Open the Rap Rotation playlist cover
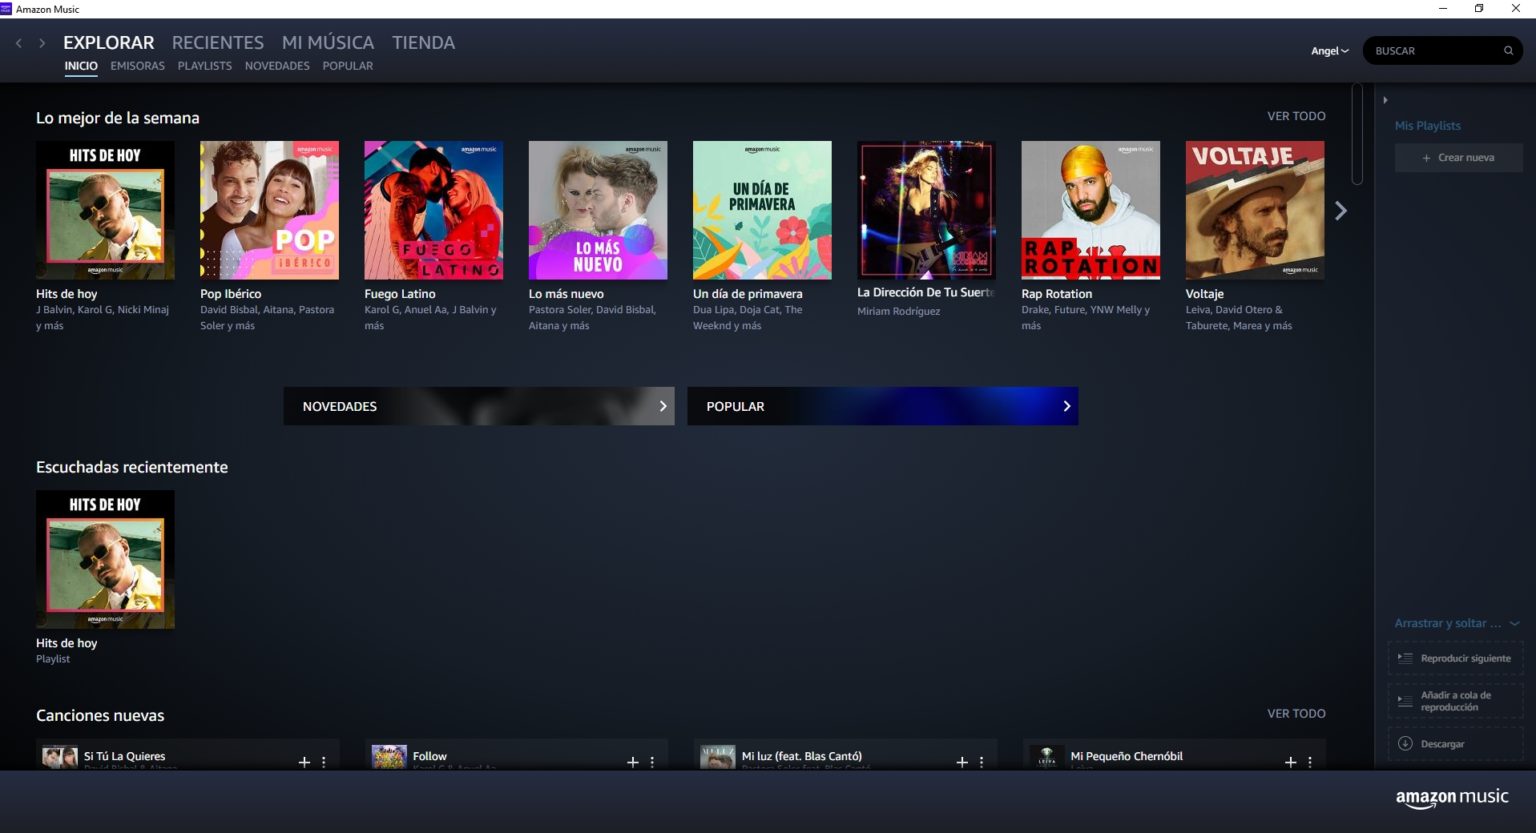 [x=1091, y=210]
